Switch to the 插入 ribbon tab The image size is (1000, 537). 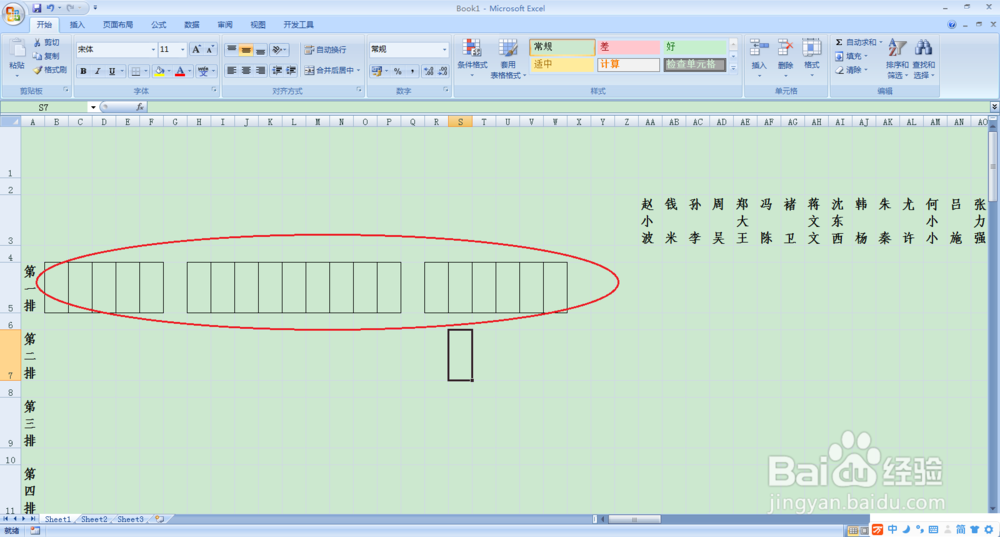(x=77, y=25)
